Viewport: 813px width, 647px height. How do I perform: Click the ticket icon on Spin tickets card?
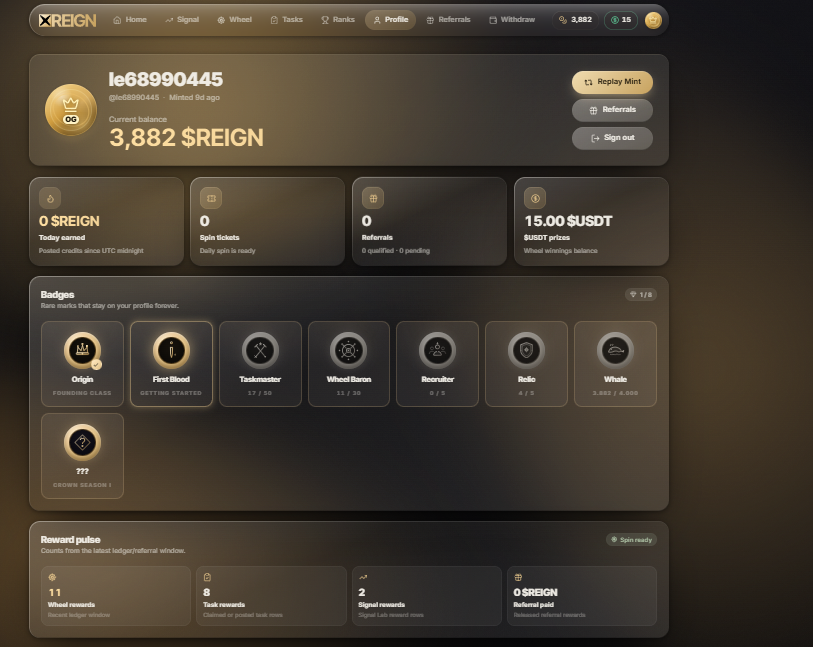coord(211,198)
